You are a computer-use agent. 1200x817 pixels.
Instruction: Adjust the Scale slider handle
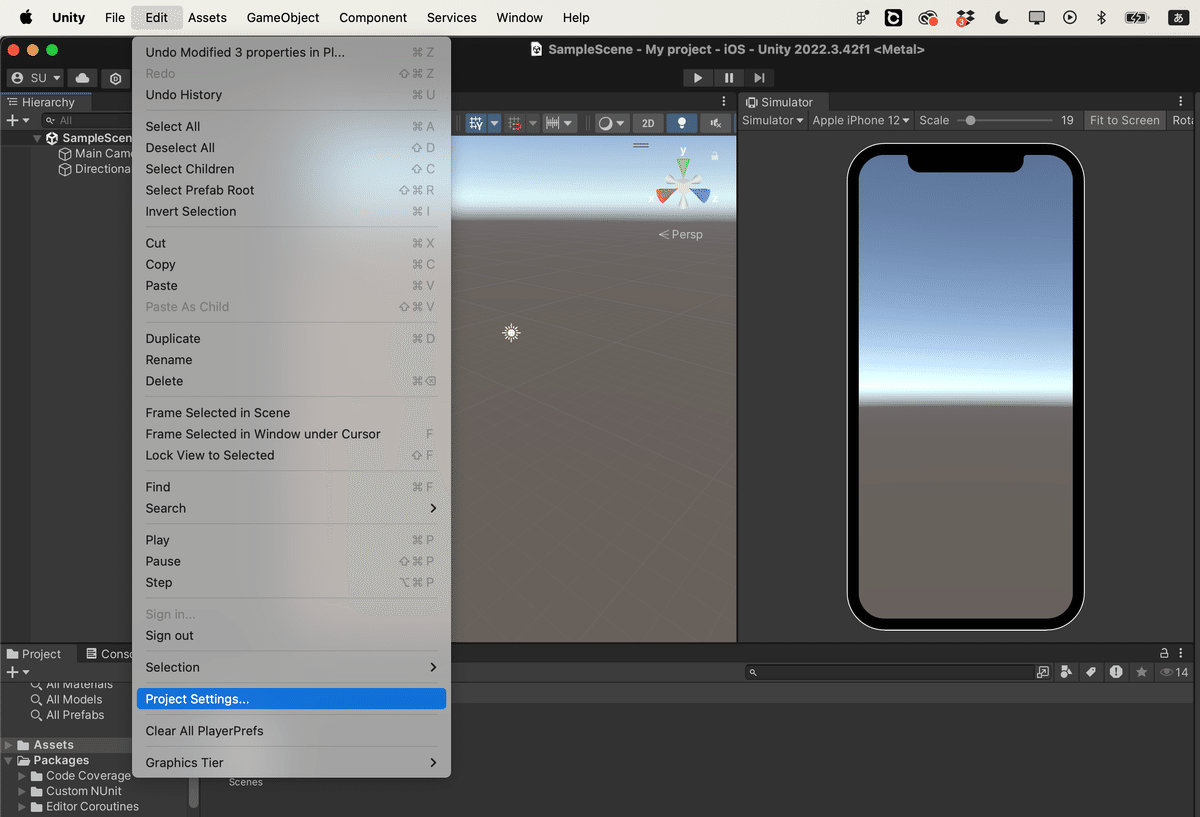970,120
